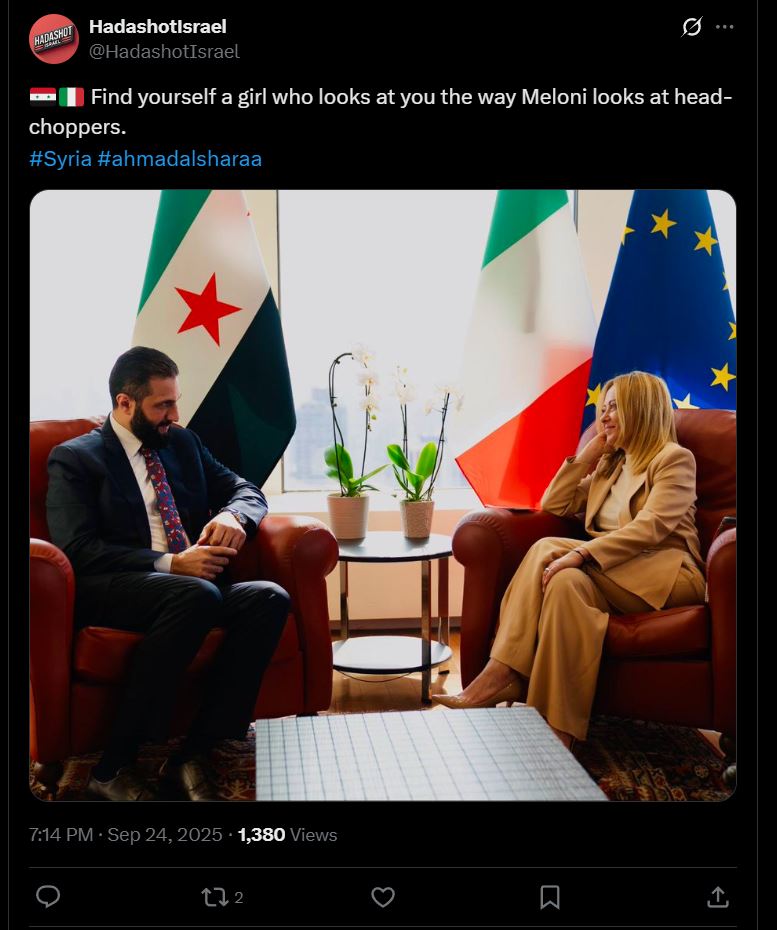Screen dimensions: 777x930
Task: Click the Syrian flag emoji in tweet
Action: tap(43, 97)
